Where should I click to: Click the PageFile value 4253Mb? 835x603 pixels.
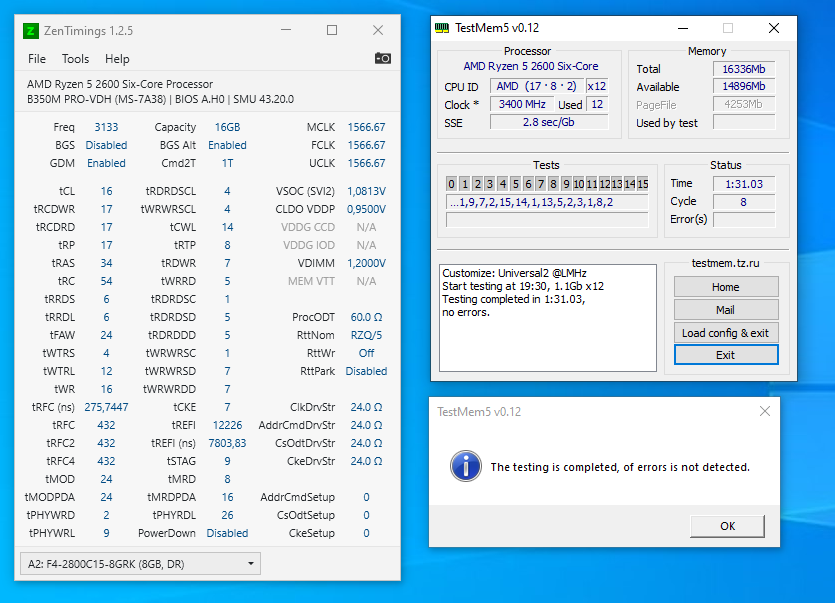pos(744,104)
